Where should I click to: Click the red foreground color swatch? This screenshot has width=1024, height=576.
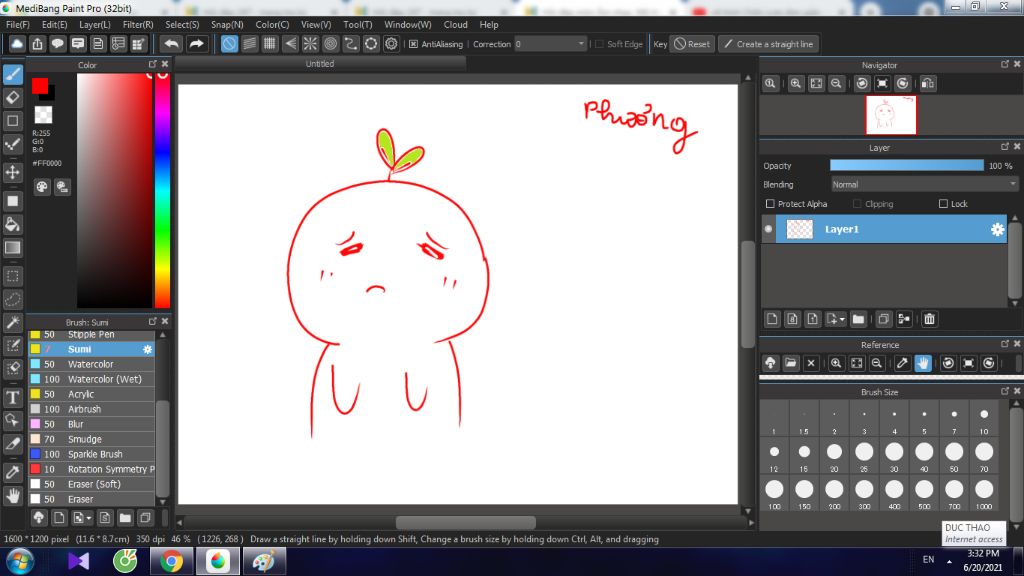coord(39,86)
